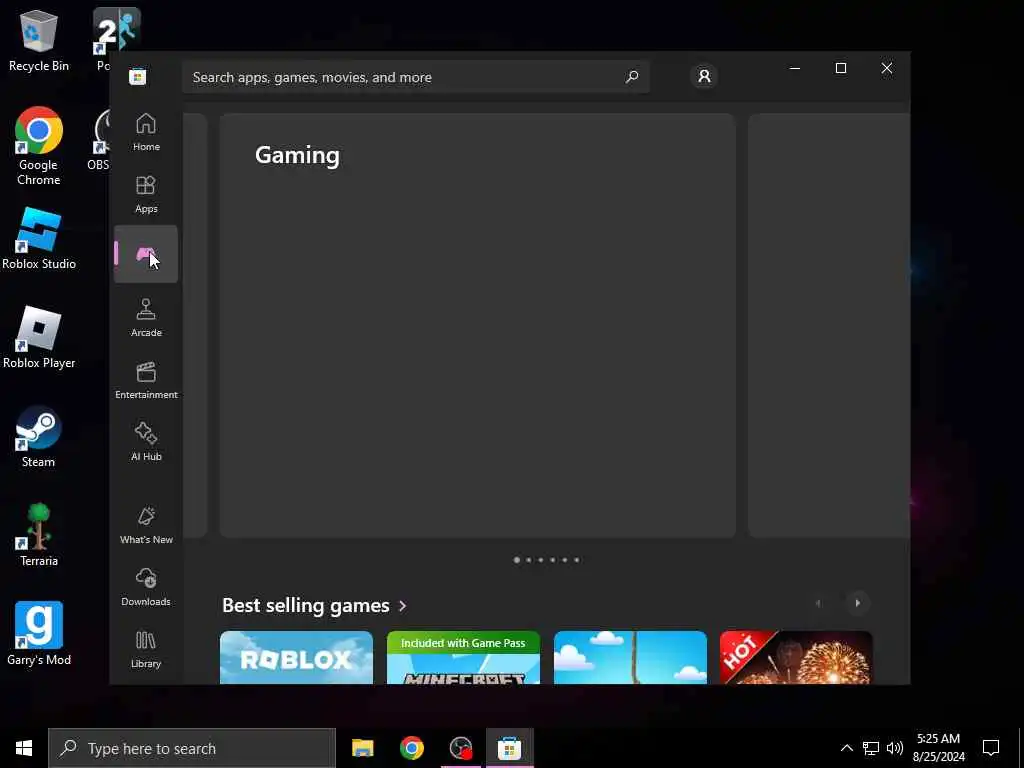
Task: Close the Microsoft Store window
Action: pyautogui.click(x=886, y=68)
